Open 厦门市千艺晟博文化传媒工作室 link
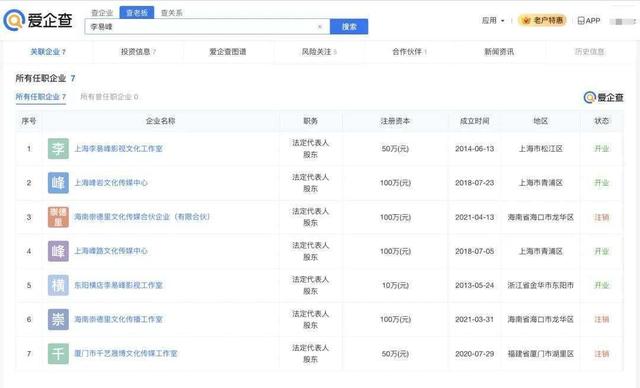 [126, 353]
